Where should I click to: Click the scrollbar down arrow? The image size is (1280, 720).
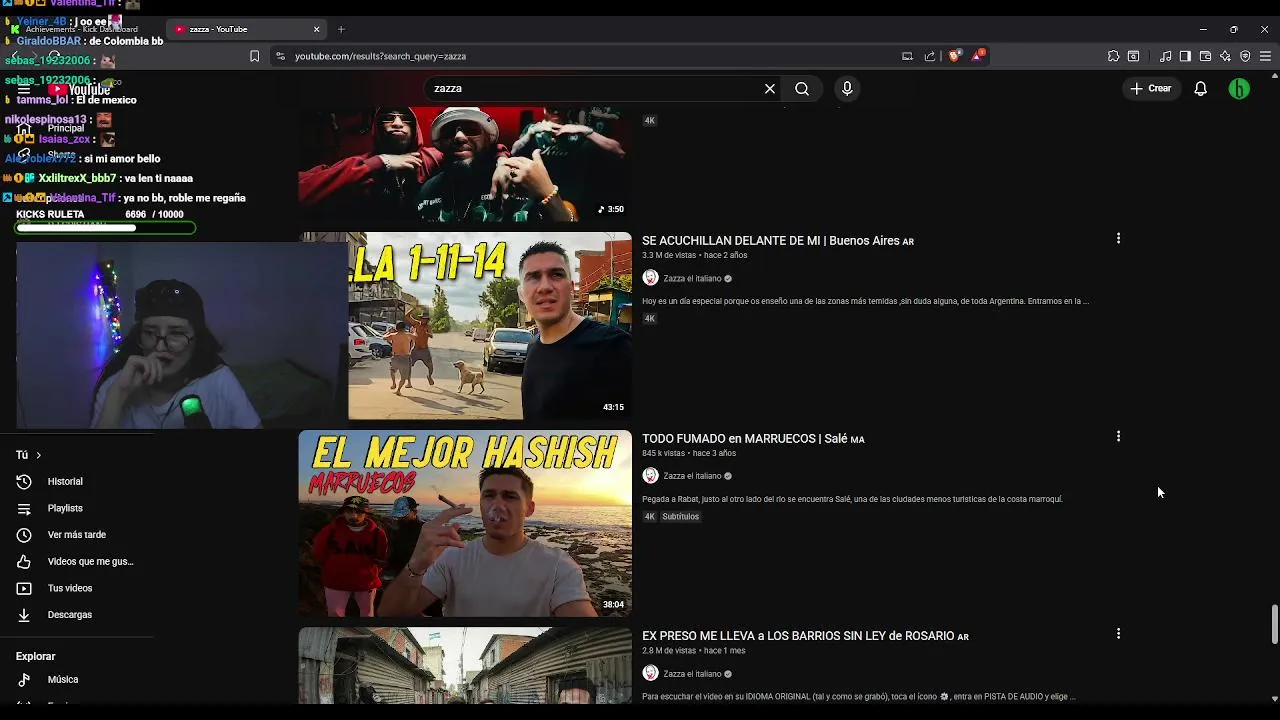point(1274,698)
